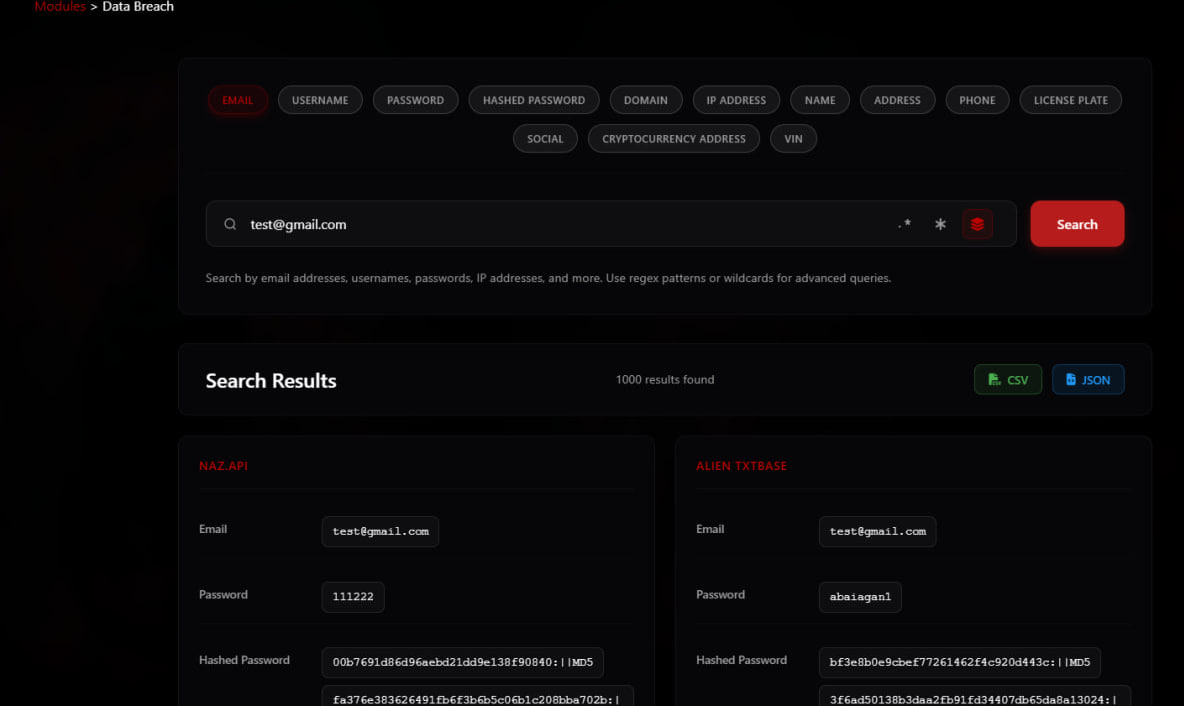Choose the CRYPTOCURRENCY ADDRESS filter chip
This screenshot has height=706, width=1184.
coord(674,138)
